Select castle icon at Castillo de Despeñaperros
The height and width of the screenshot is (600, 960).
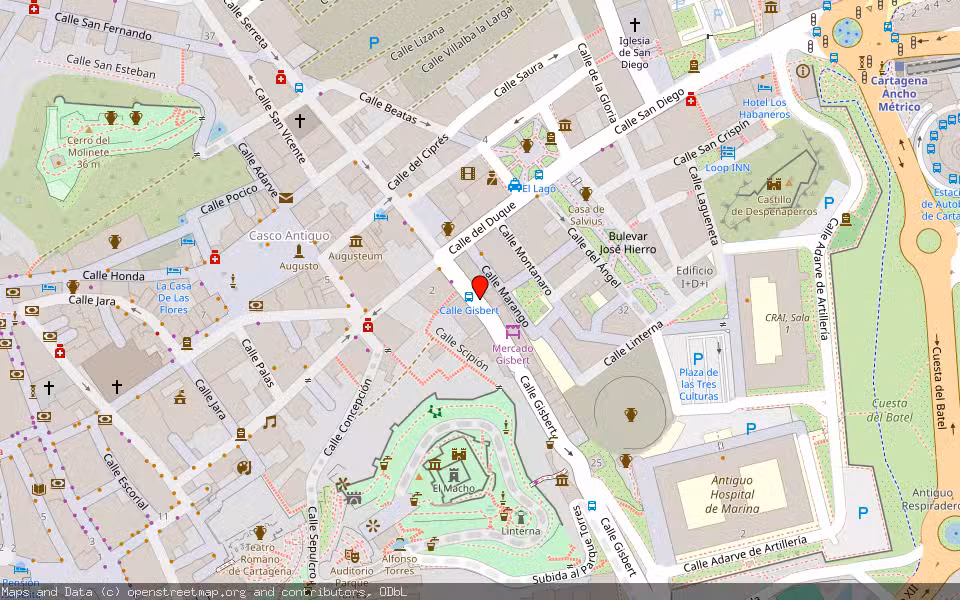774,182
